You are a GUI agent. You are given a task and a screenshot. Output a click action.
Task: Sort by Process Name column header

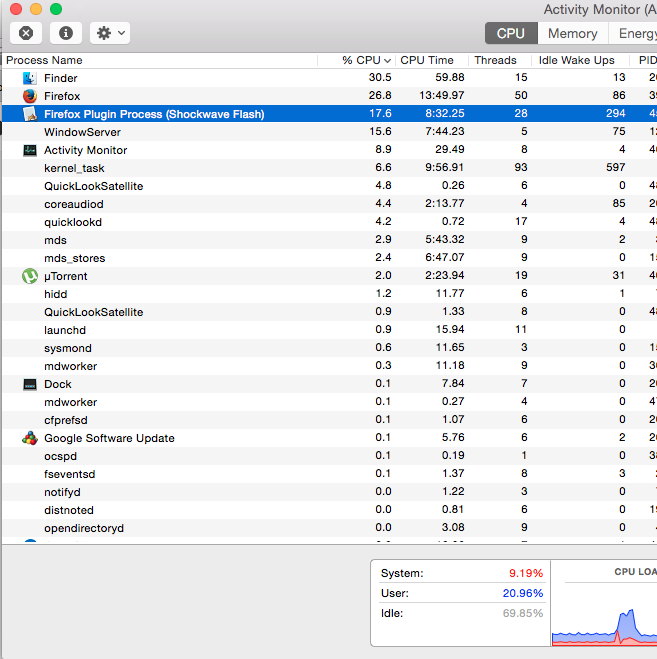(x=160, y=61)
